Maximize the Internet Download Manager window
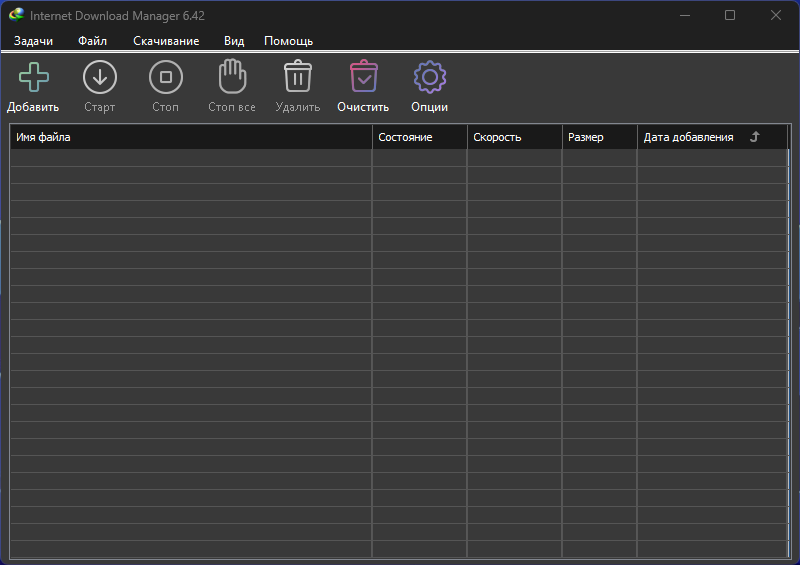 [730, 15]
